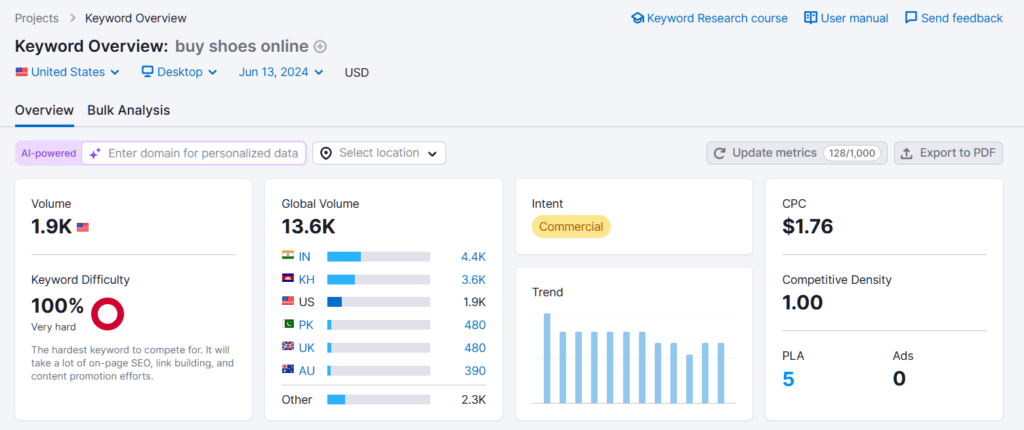The height and width of the screenshot is (430, 1024).
Task: Click the refresh icon on Update metrics
Action: coord(720,153)
